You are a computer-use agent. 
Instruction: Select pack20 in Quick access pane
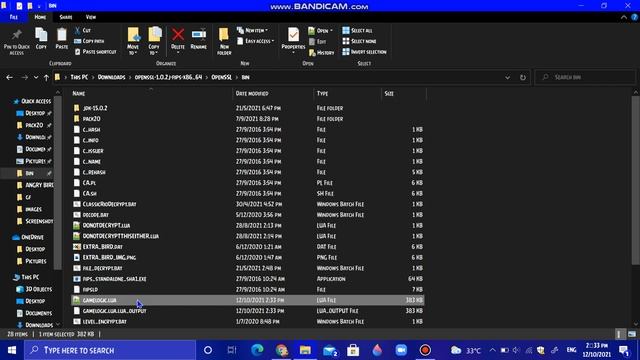[33, 125]
